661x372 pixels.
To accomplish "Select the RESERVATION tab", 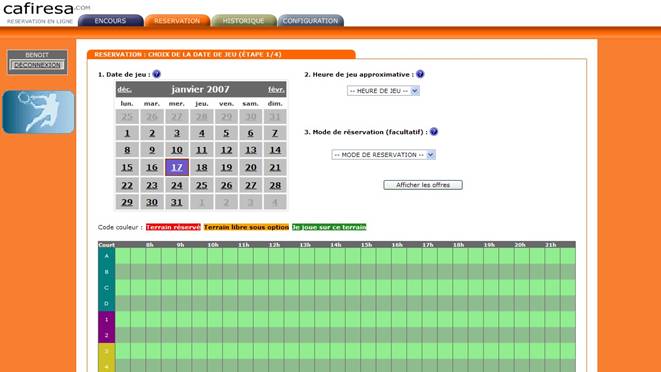I will [177, 21].
